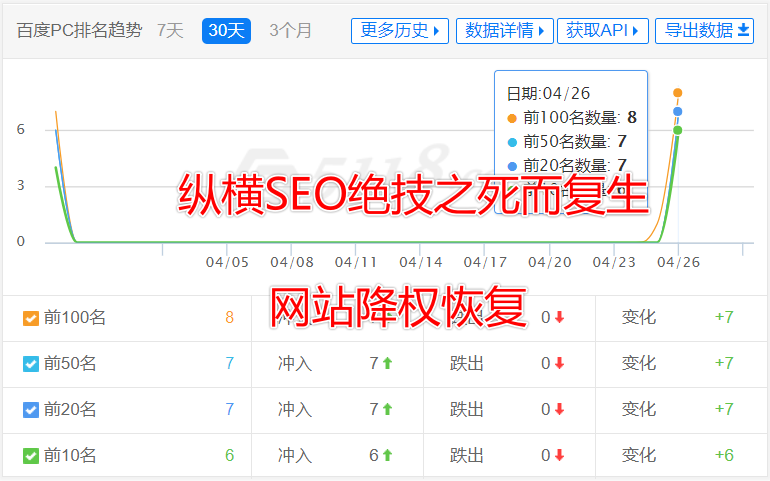
Task: Select the active 30天 range button
Action: (226, 31)
